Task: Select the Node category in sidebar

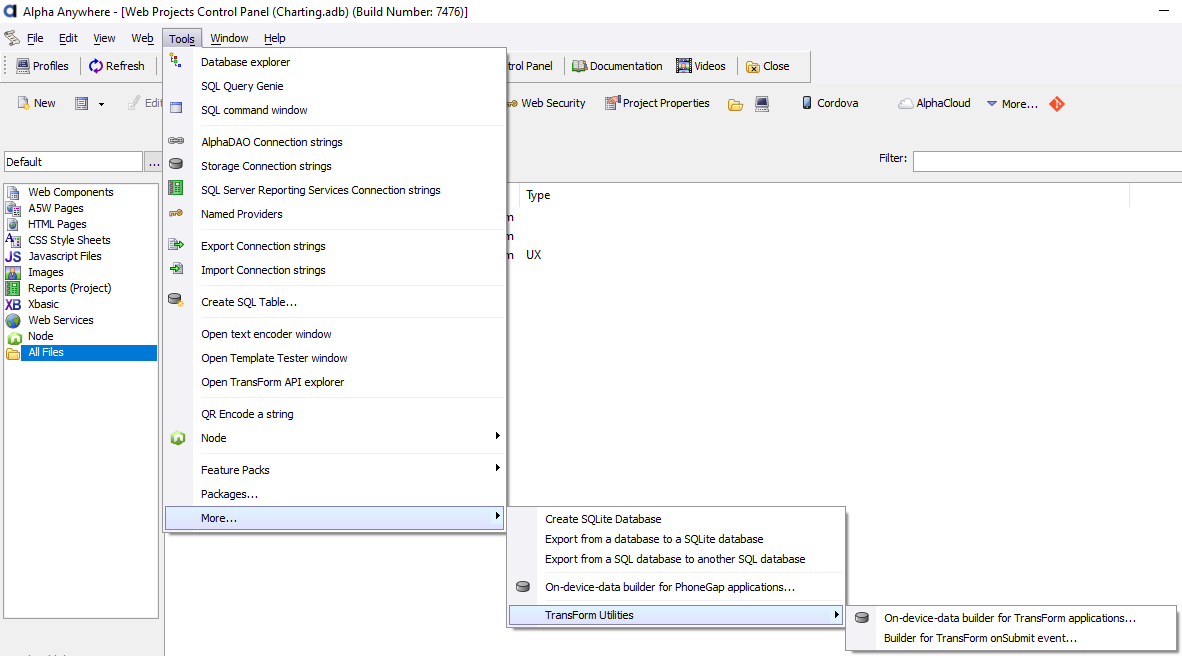Action: [41, 336]
